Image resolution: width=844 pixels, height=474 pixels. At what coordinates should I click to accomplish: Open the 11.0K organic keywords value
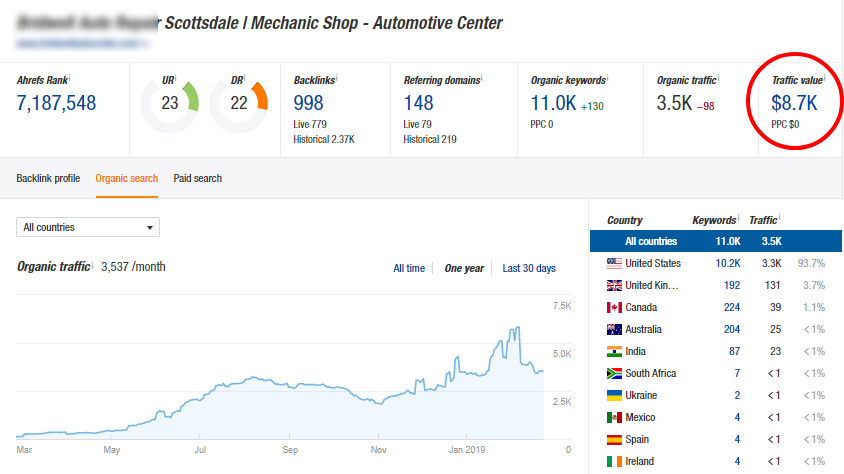(x=553, y=103)
